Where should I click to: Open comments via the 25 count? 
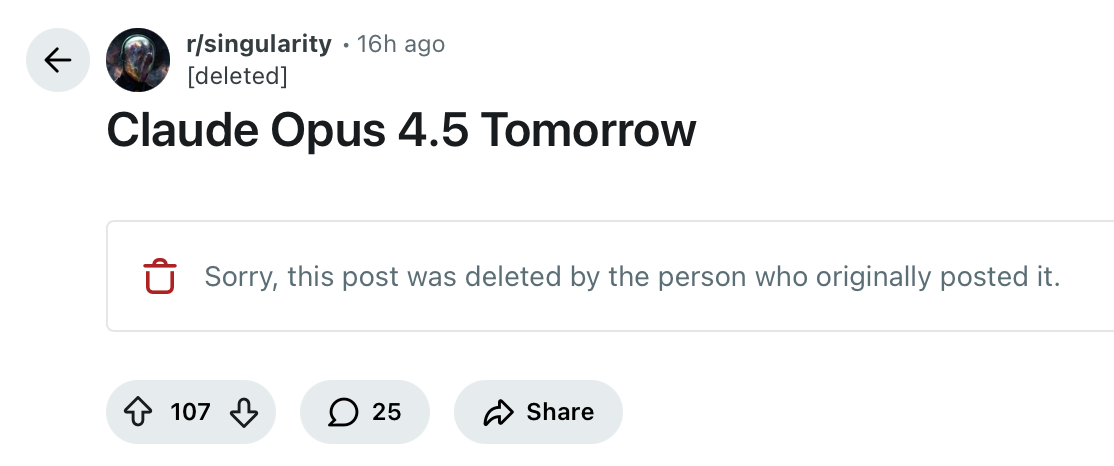point(387,412)
